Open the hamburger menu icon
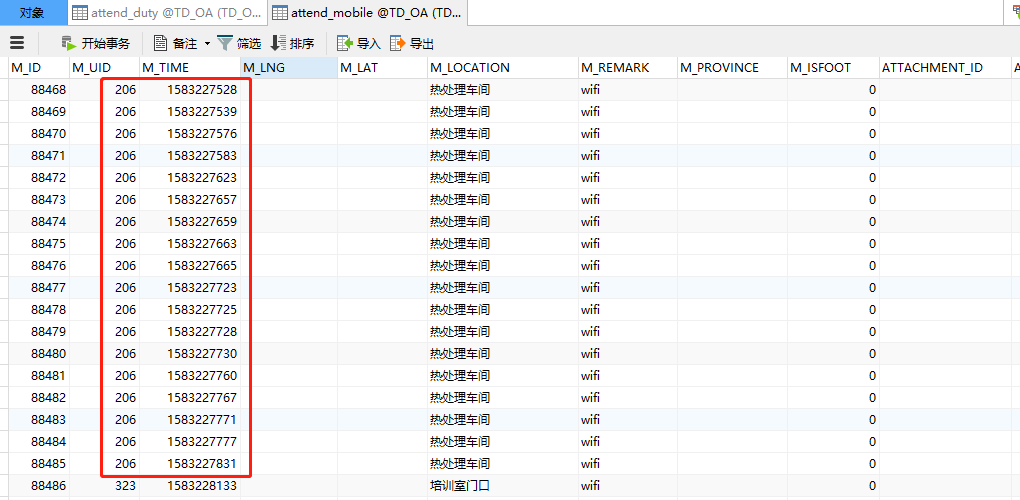The image size is (1020, 500). (x=17, y=43)
